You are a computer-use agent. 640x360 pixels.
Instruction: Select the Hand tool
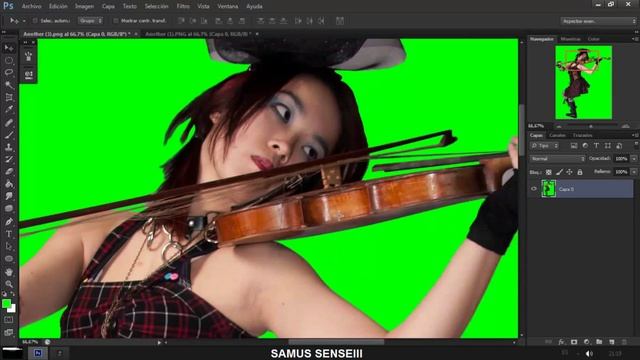[9, 271]
